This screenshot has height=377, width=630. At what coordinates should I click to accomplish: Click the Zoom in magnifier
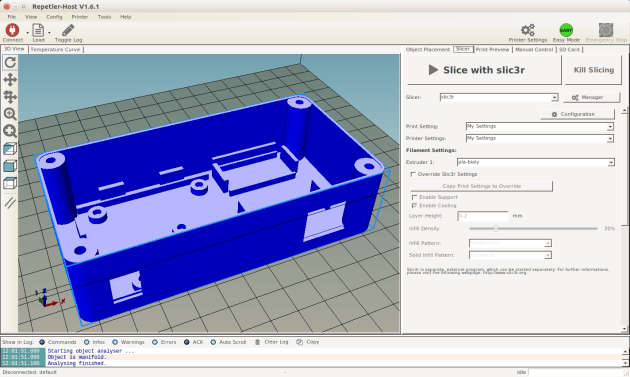[10, 114]
